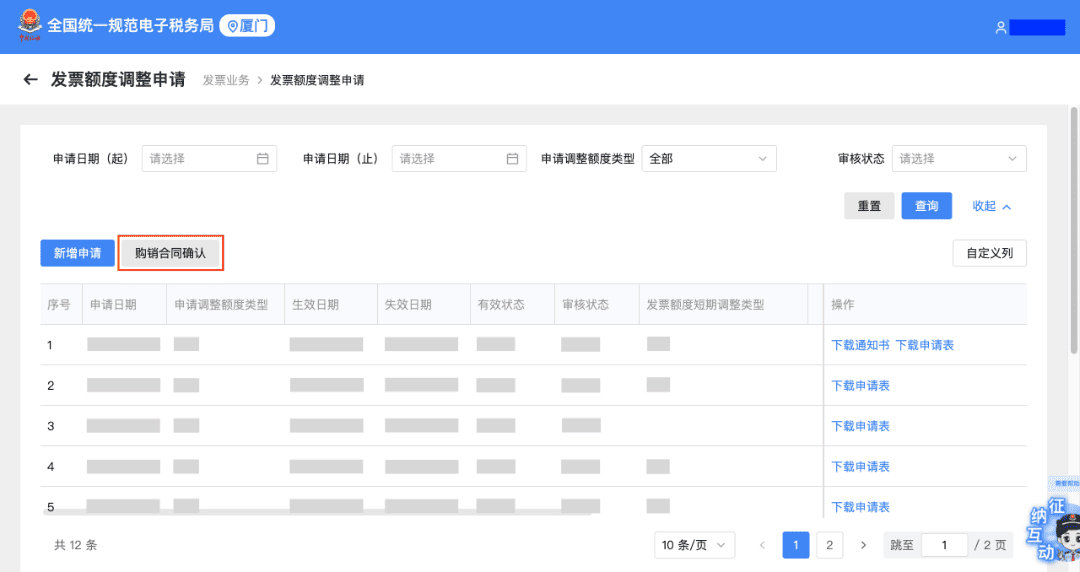
Task: Click the 购销合同确认 button
Action: point(170,253)
